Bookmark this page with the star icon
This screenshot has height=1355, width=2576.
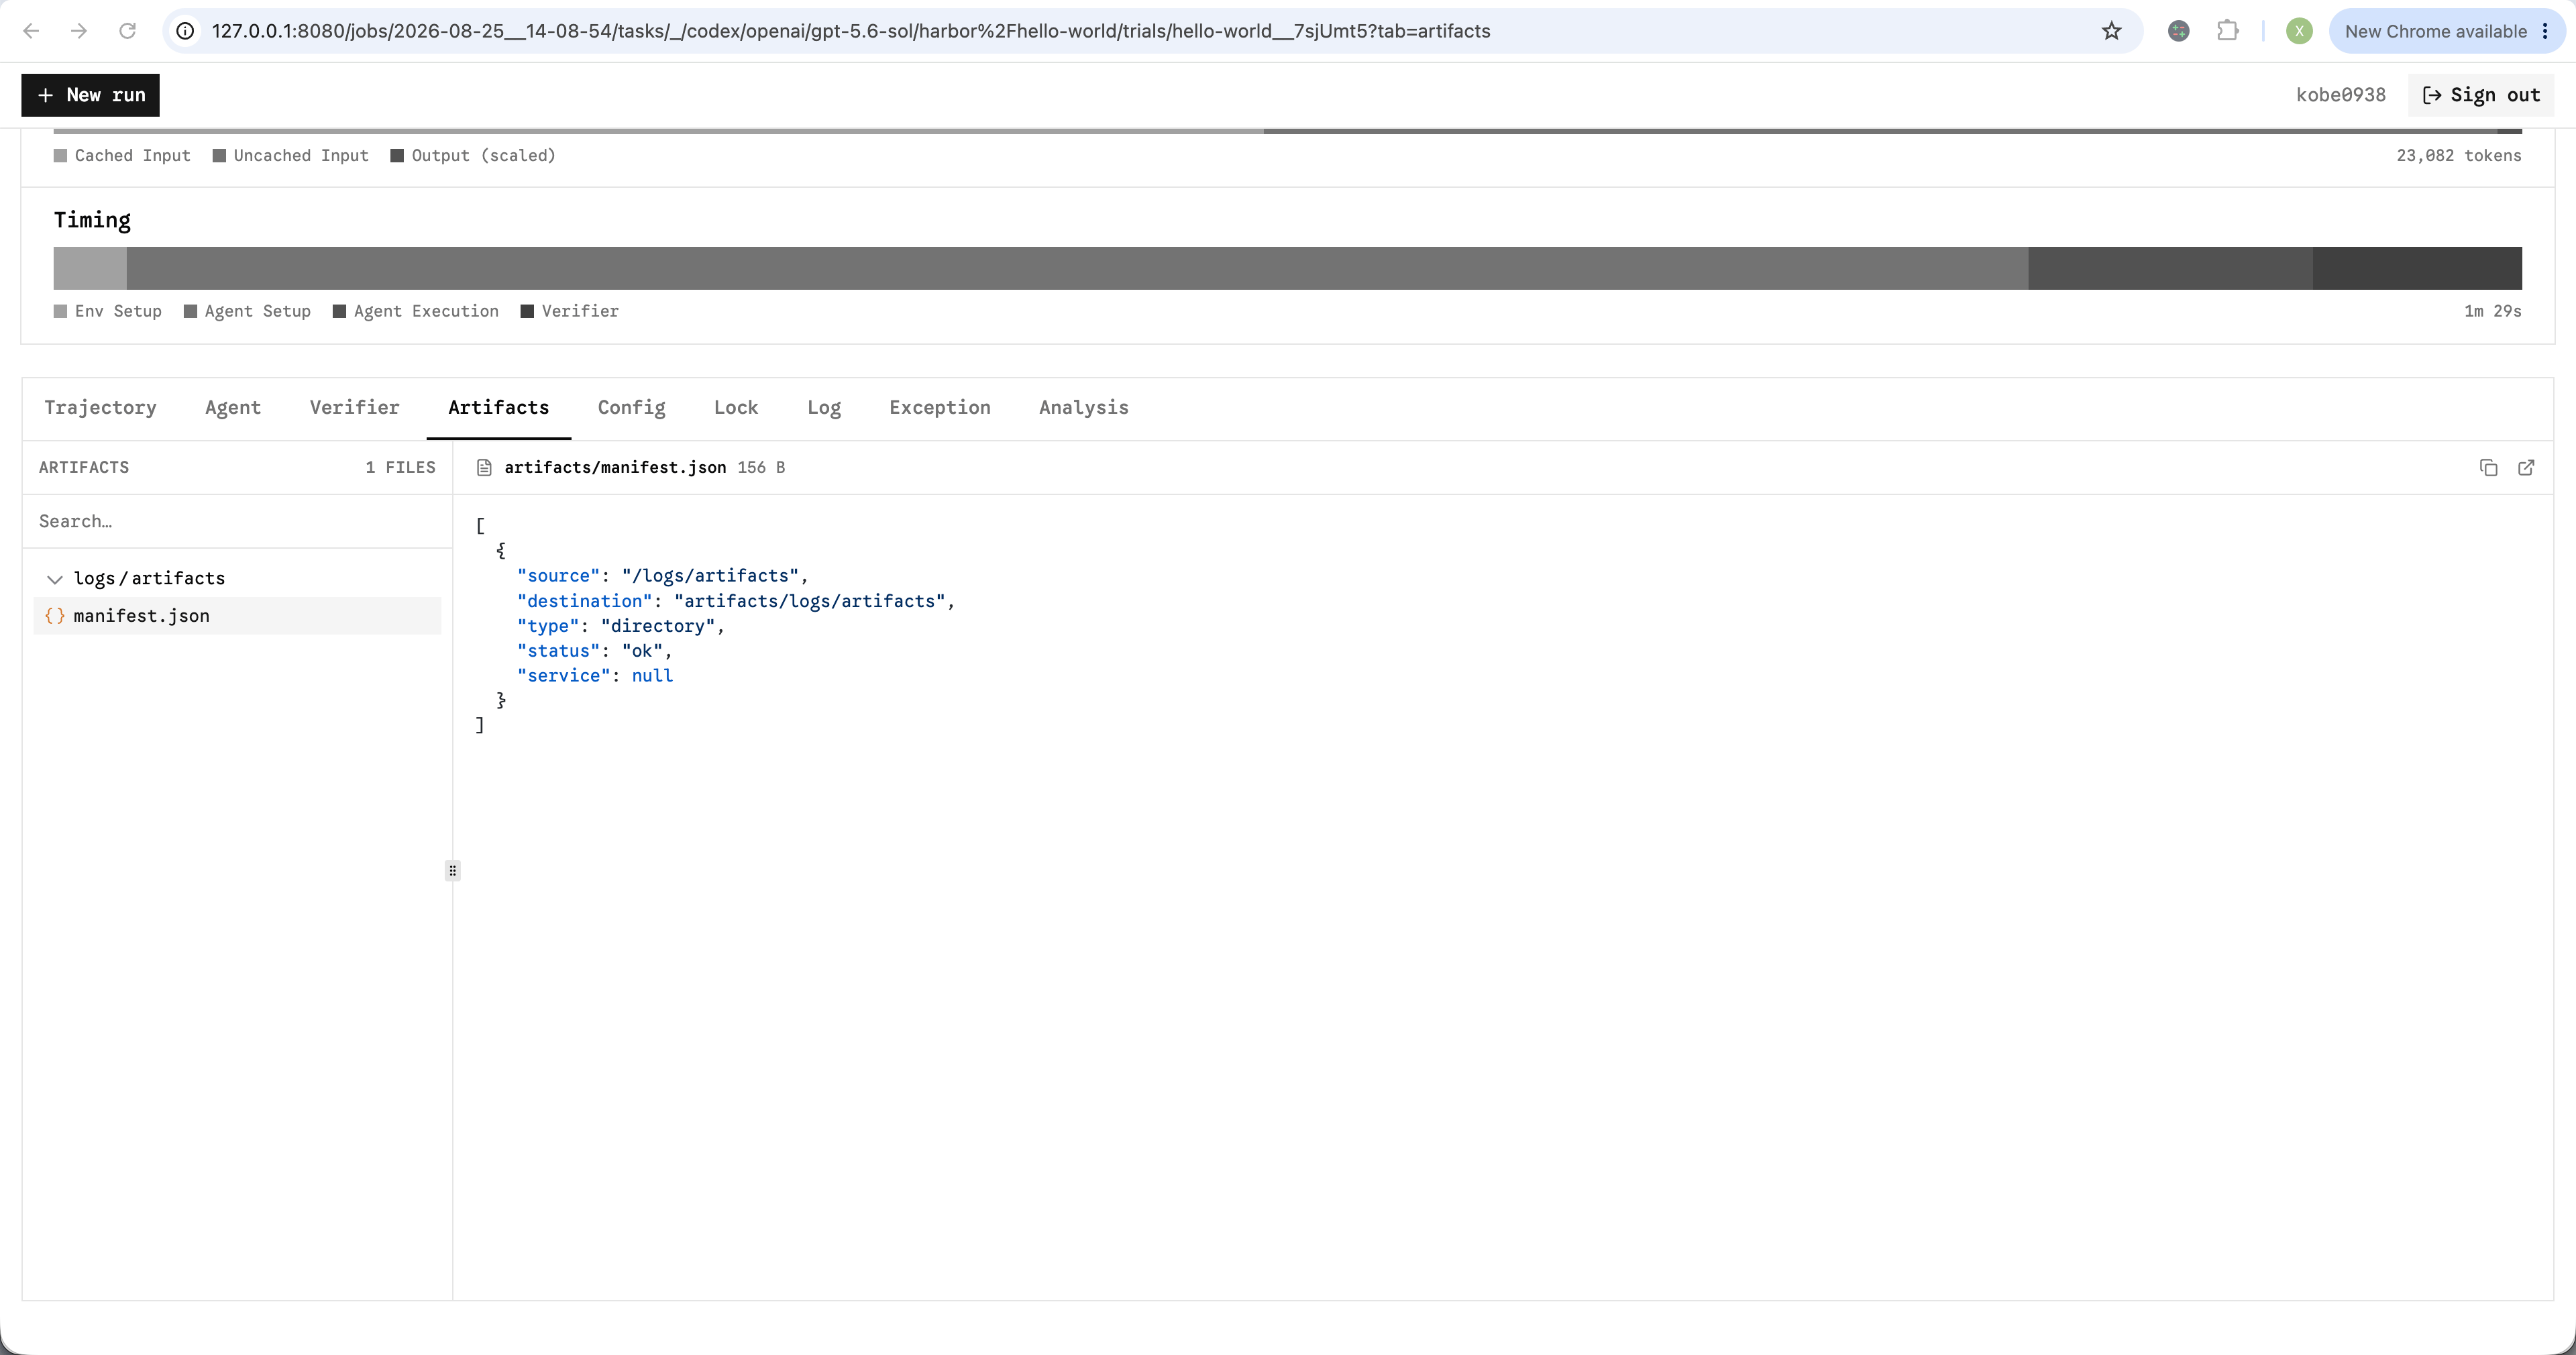click(x=2111, y=31)
